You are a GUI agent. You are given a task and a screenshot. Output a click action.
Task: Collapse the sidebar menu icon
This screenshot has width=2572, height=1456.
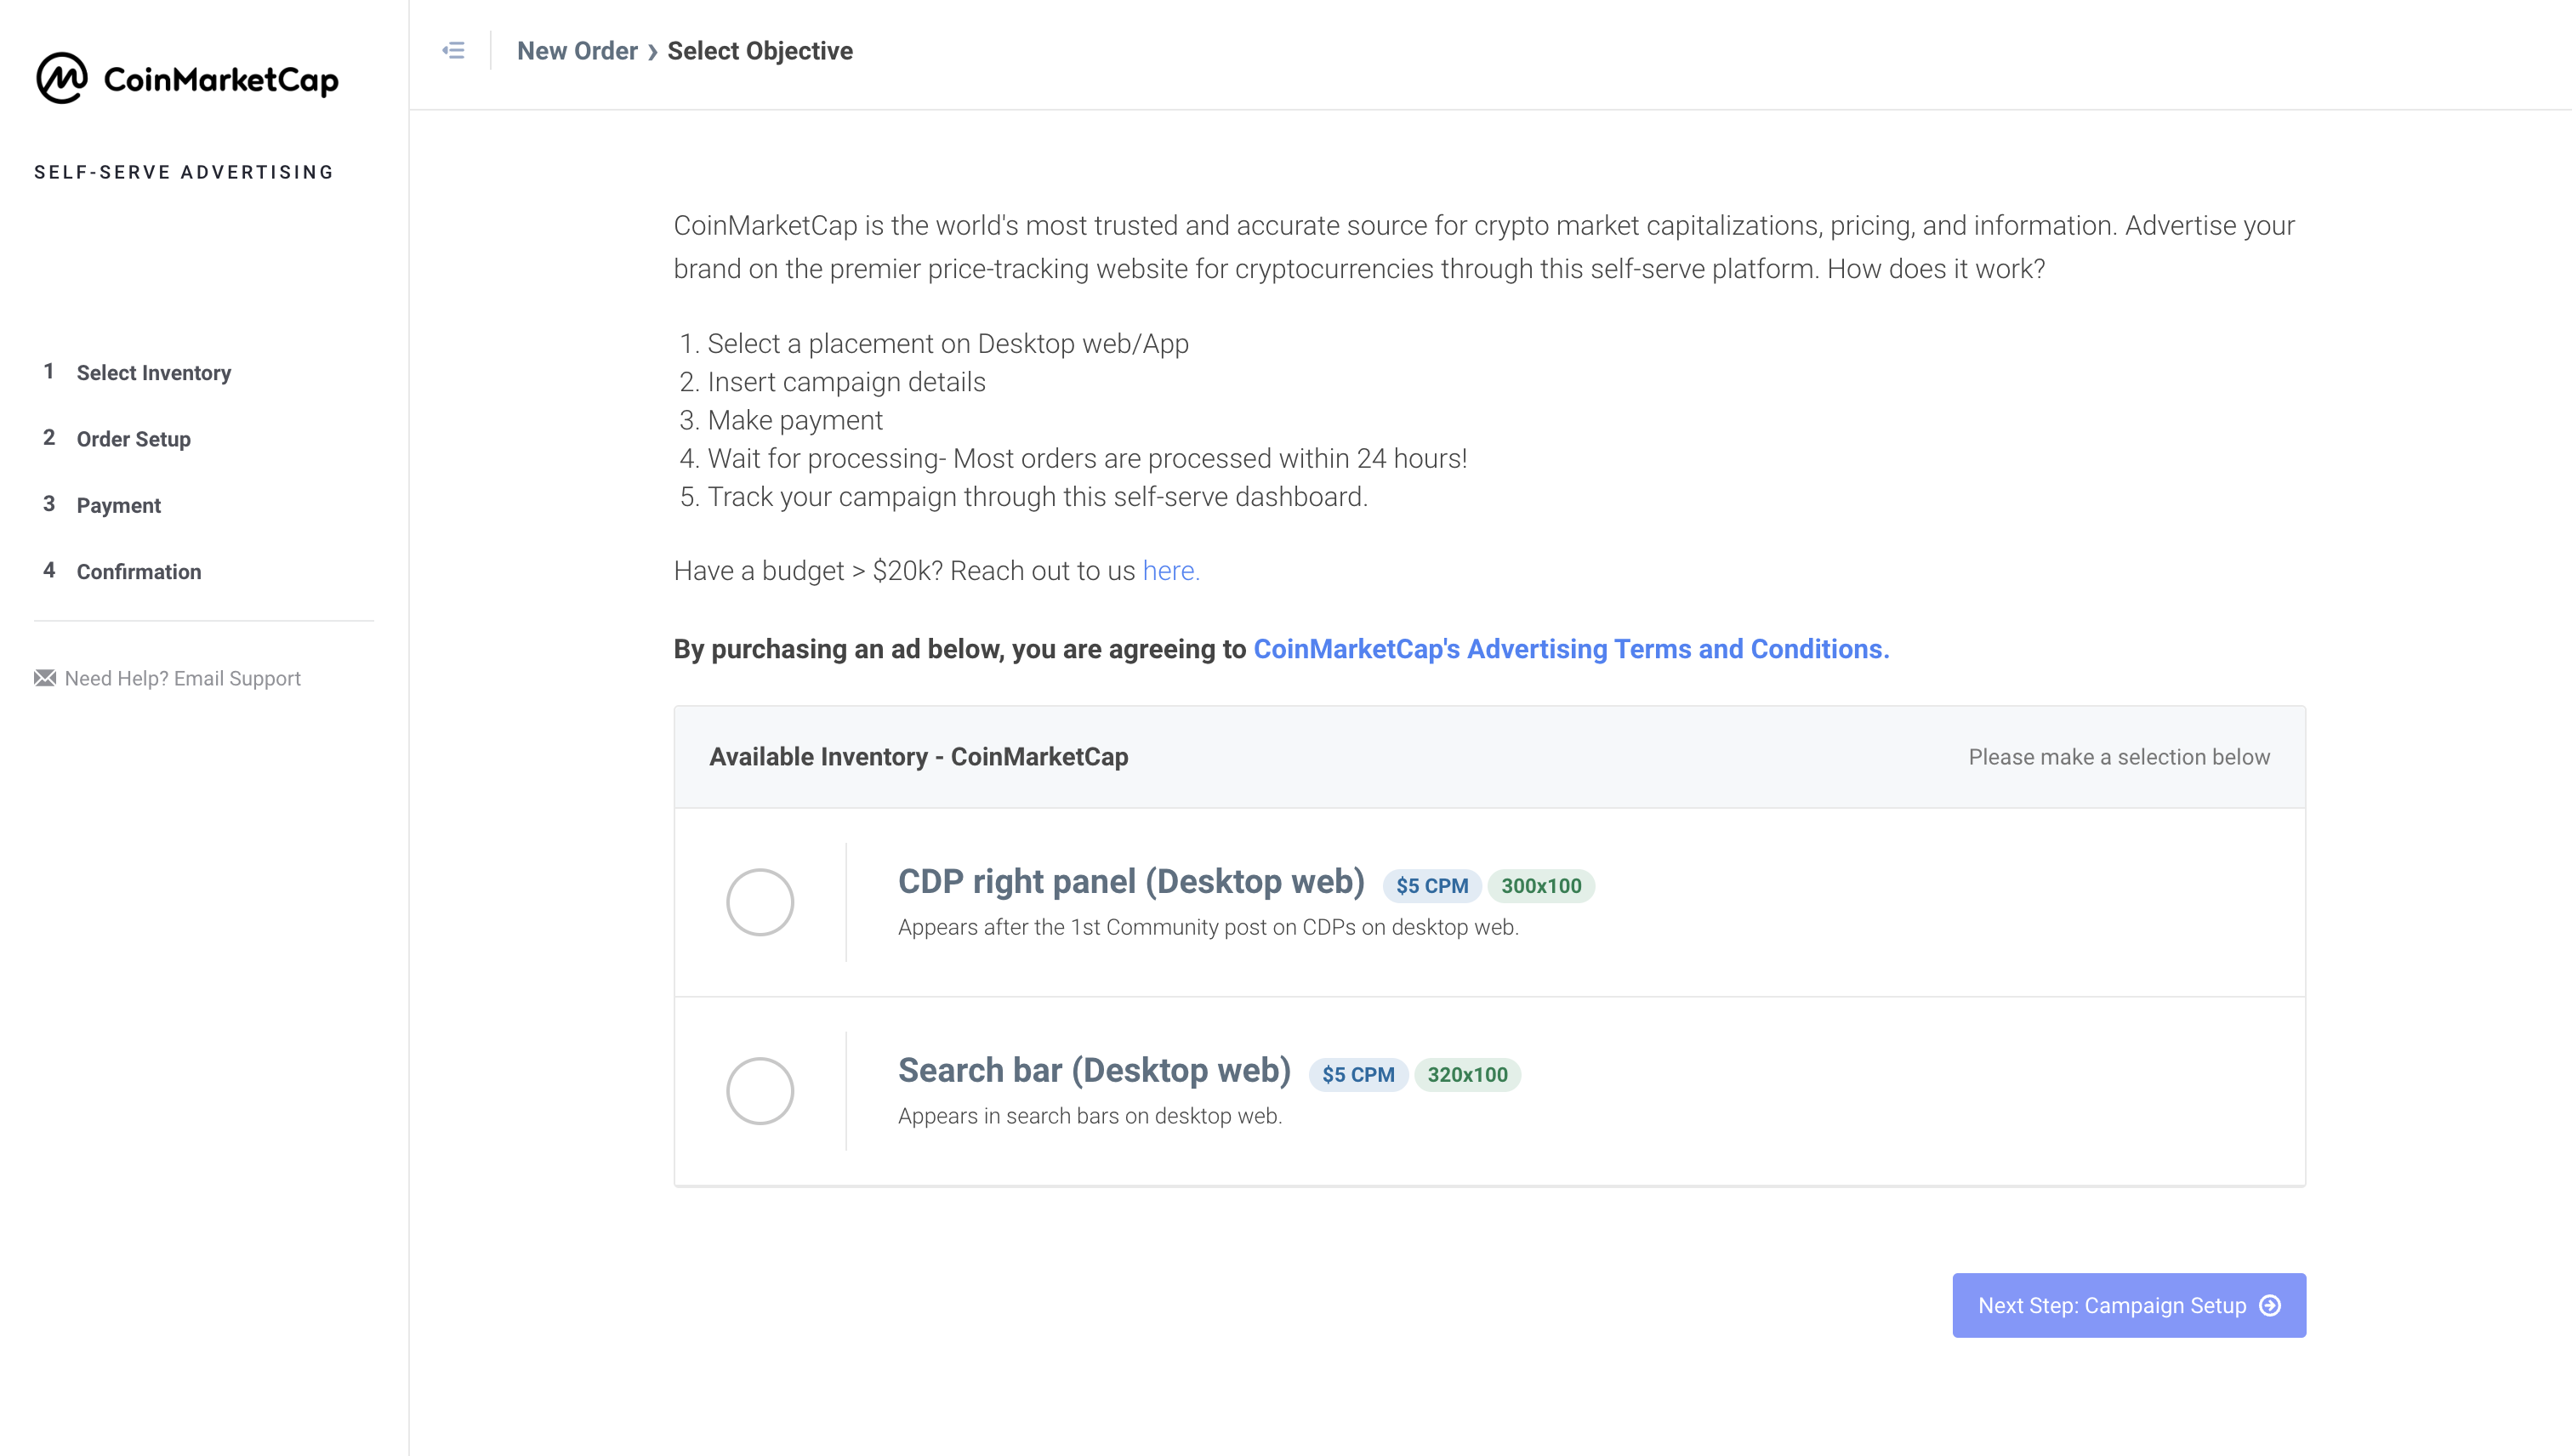point(453,50)
